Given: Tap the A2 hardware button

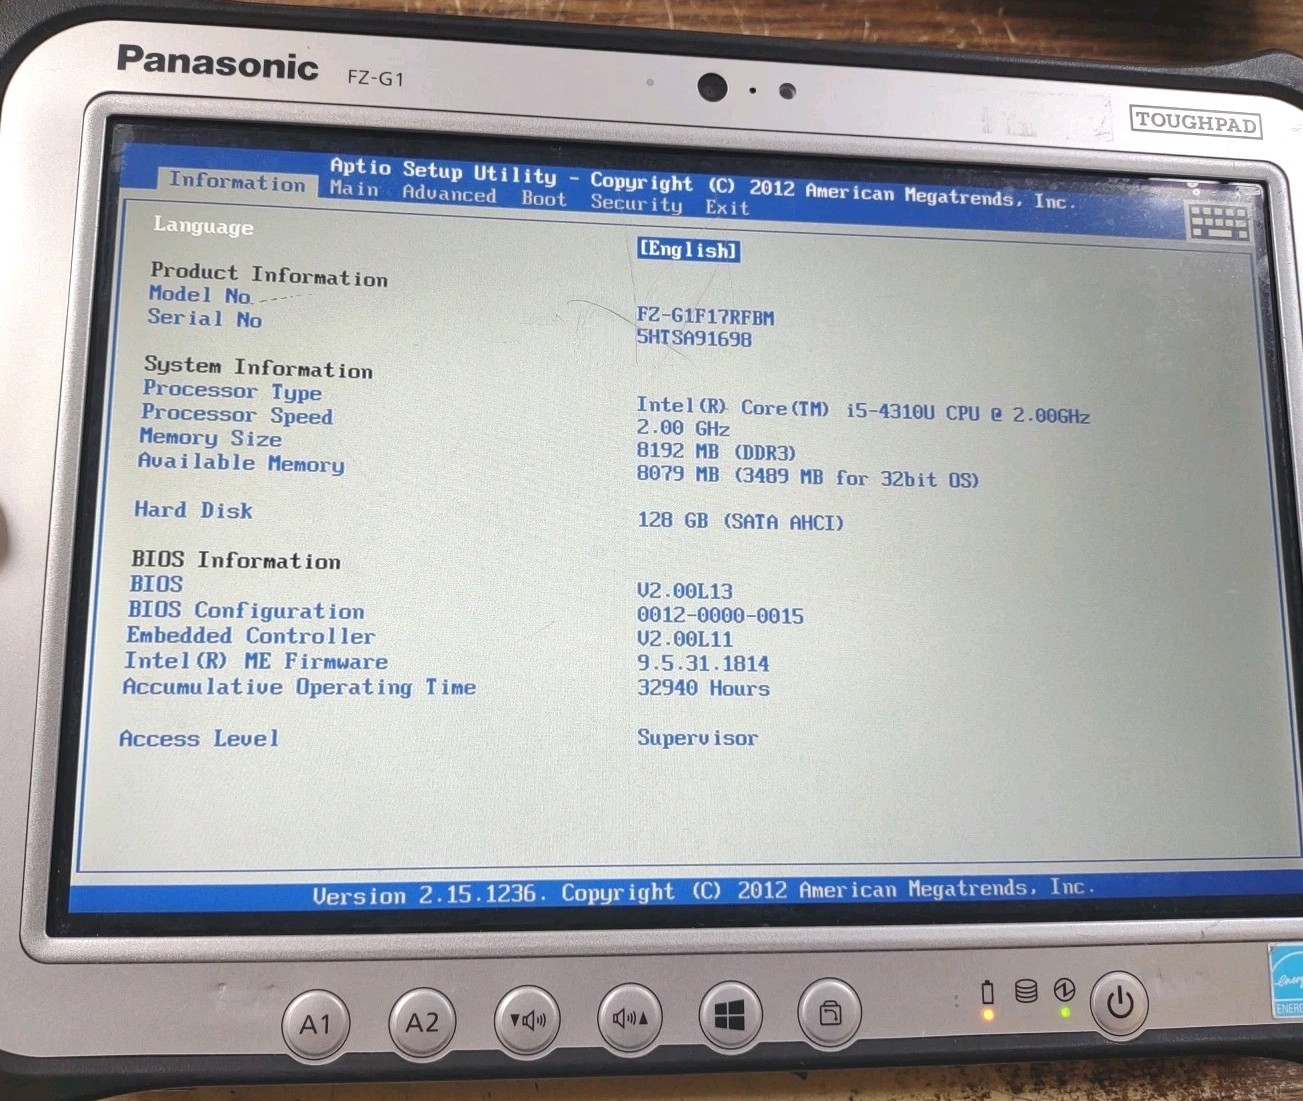Looking at the screenshot, I should pos(422,1021).
